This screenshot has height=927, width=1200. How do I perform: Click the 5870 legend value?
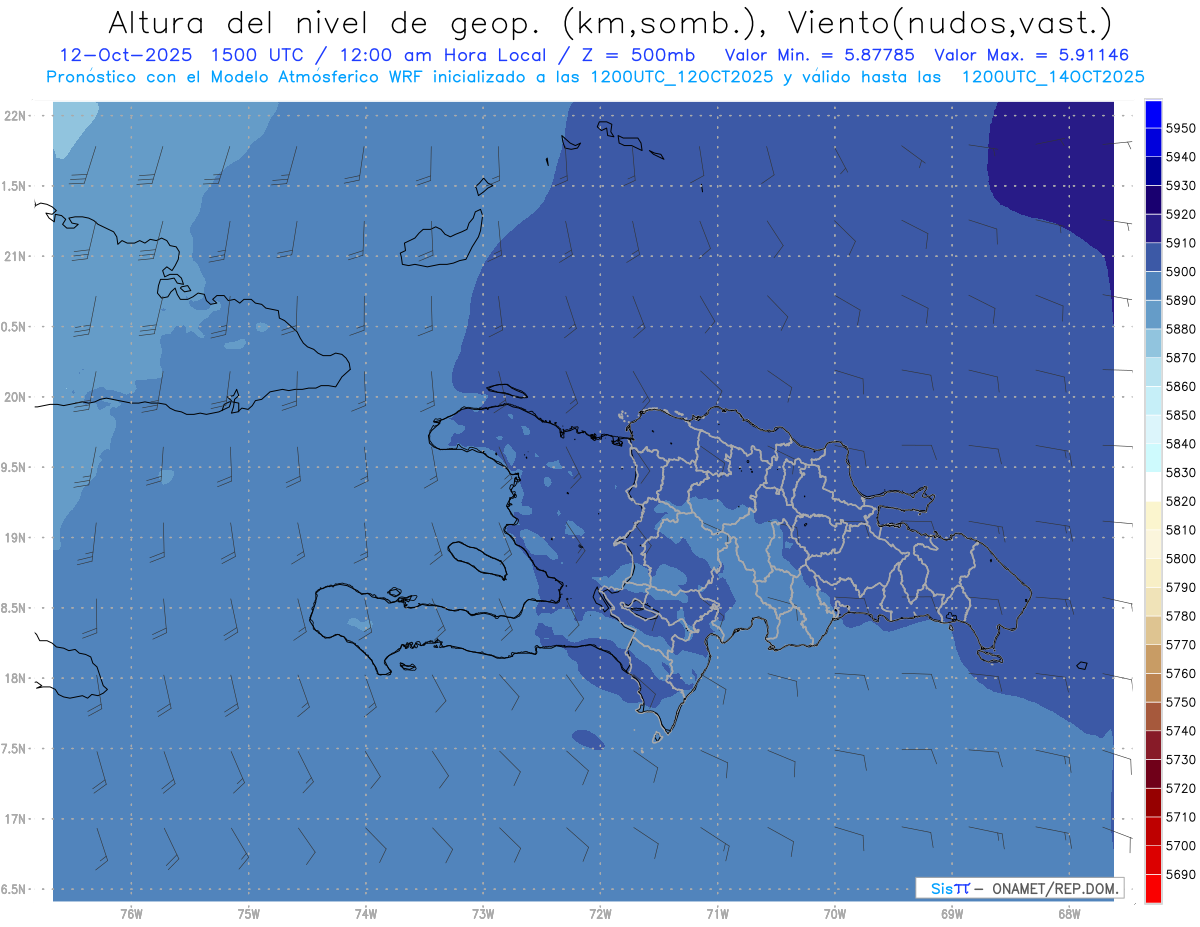(x=1180, y=358)
